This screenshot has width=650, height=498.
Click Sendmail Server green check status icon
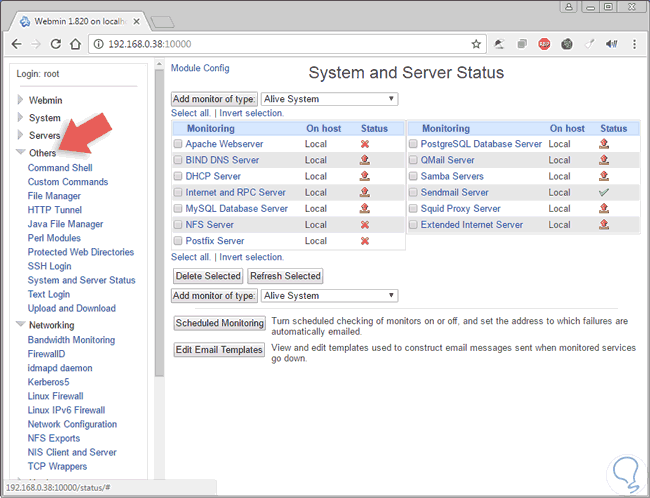tap(604, 192)
